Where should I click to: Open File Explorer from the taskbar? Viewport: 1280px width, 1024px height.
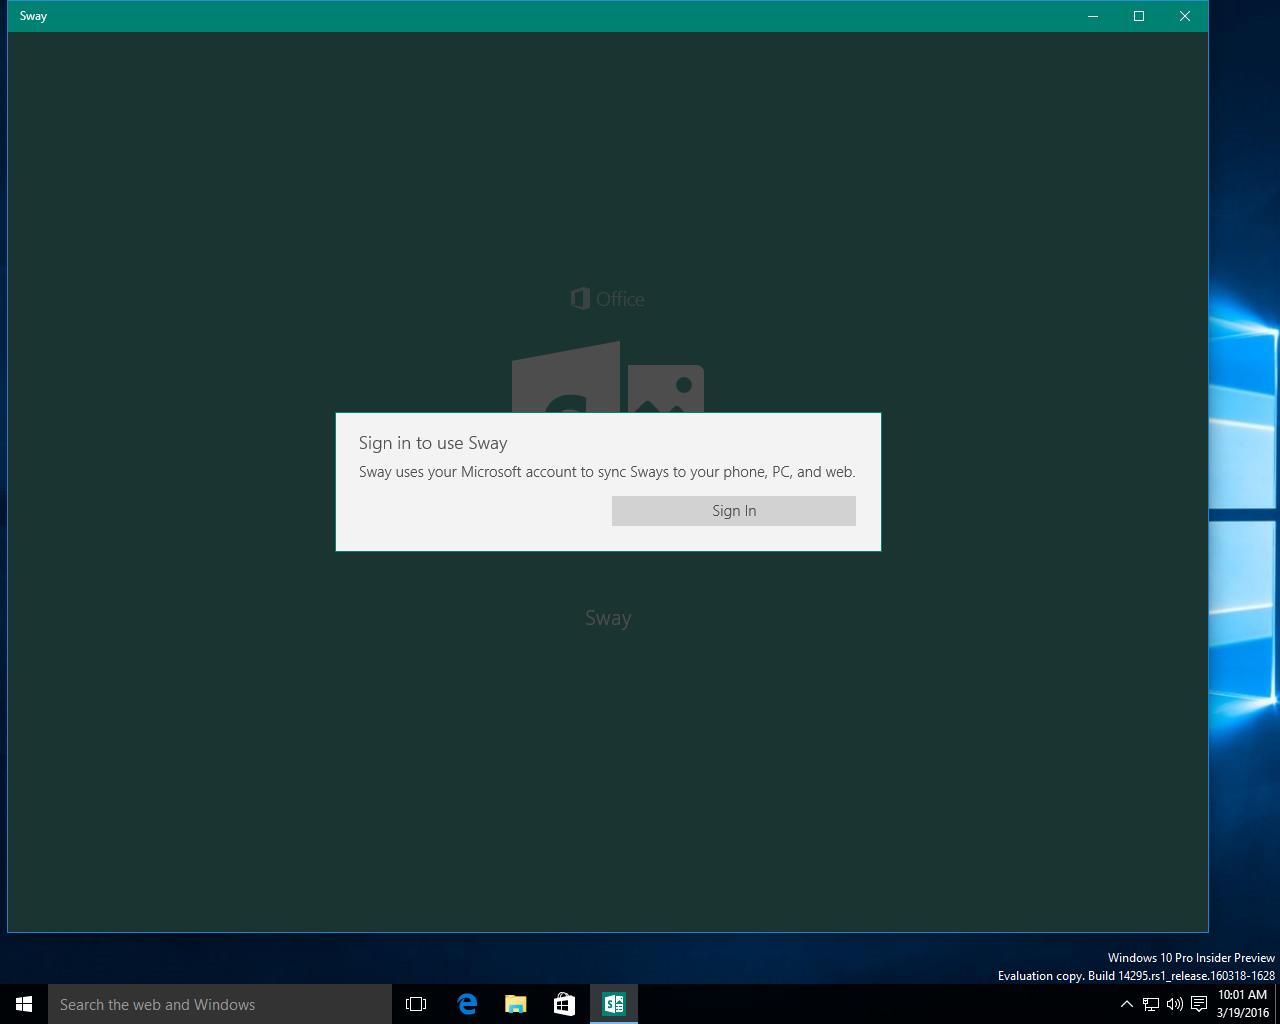tap(515, 1004)
